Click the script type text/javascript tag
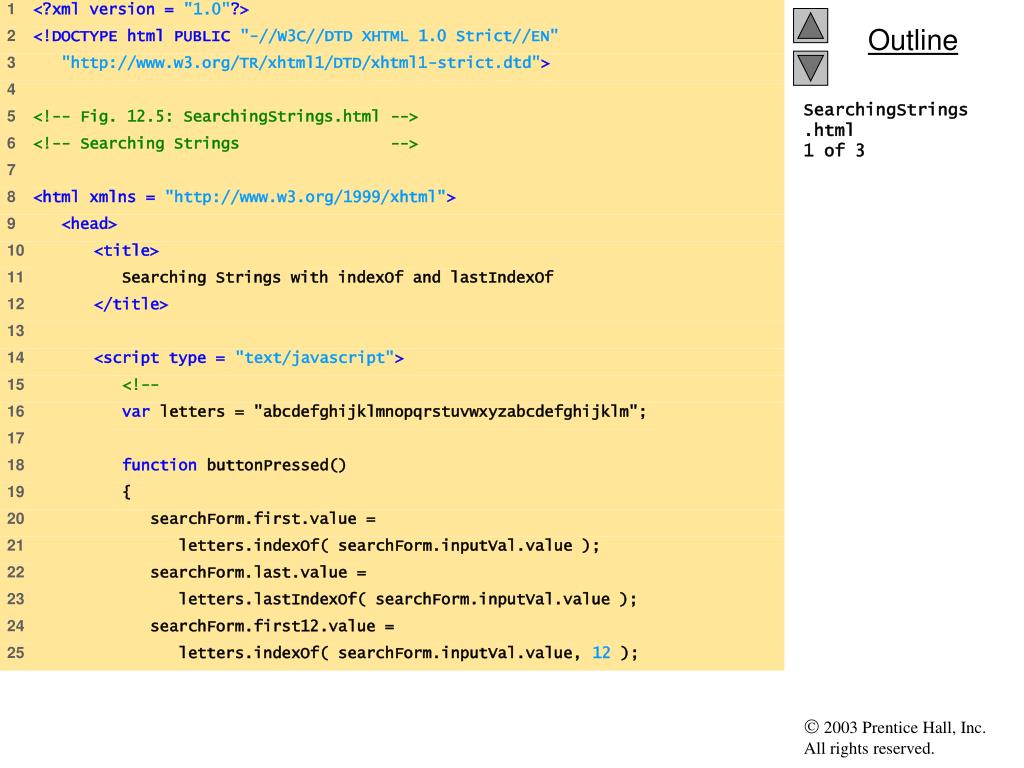The height and width of the screenshot is (768, 1024). [249, 358]
